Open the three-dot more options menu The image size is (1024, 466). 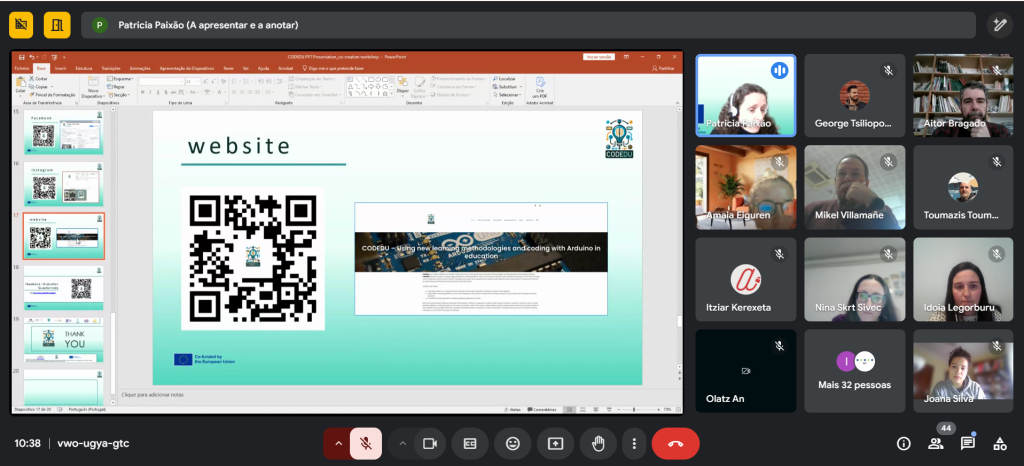point(634,443)
